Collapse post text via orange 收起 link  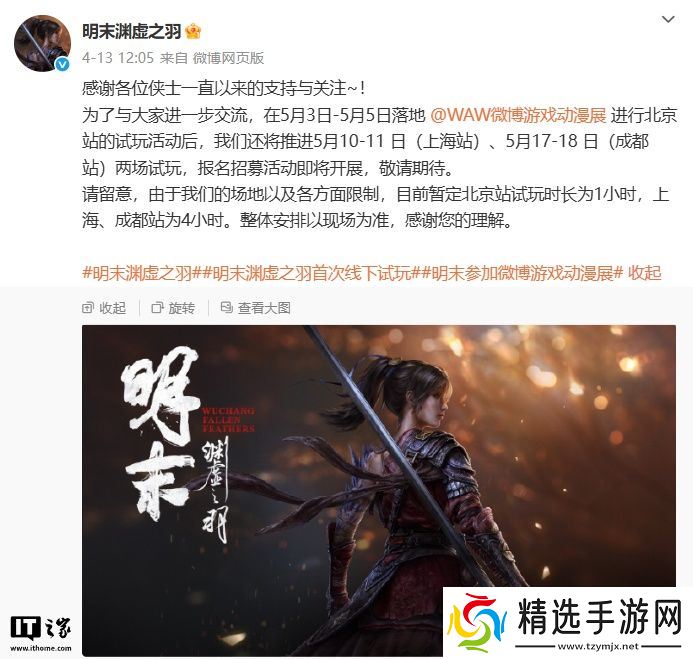click(645, 273)
